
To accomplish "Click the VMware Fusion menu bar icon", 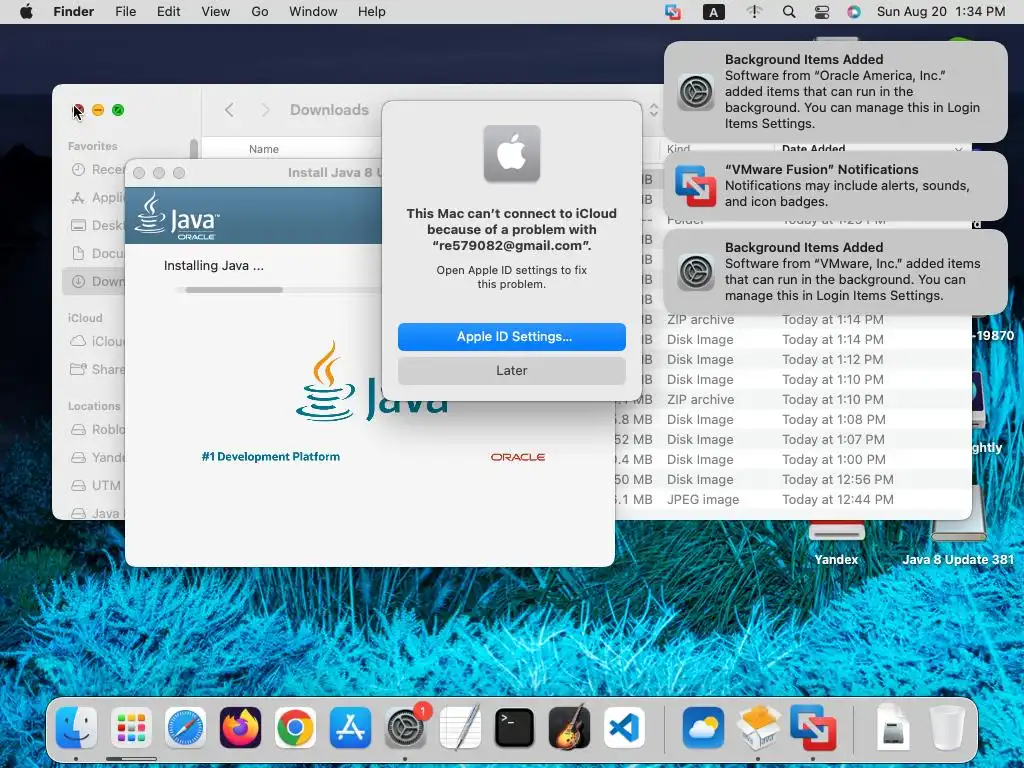I will (673, 12).
